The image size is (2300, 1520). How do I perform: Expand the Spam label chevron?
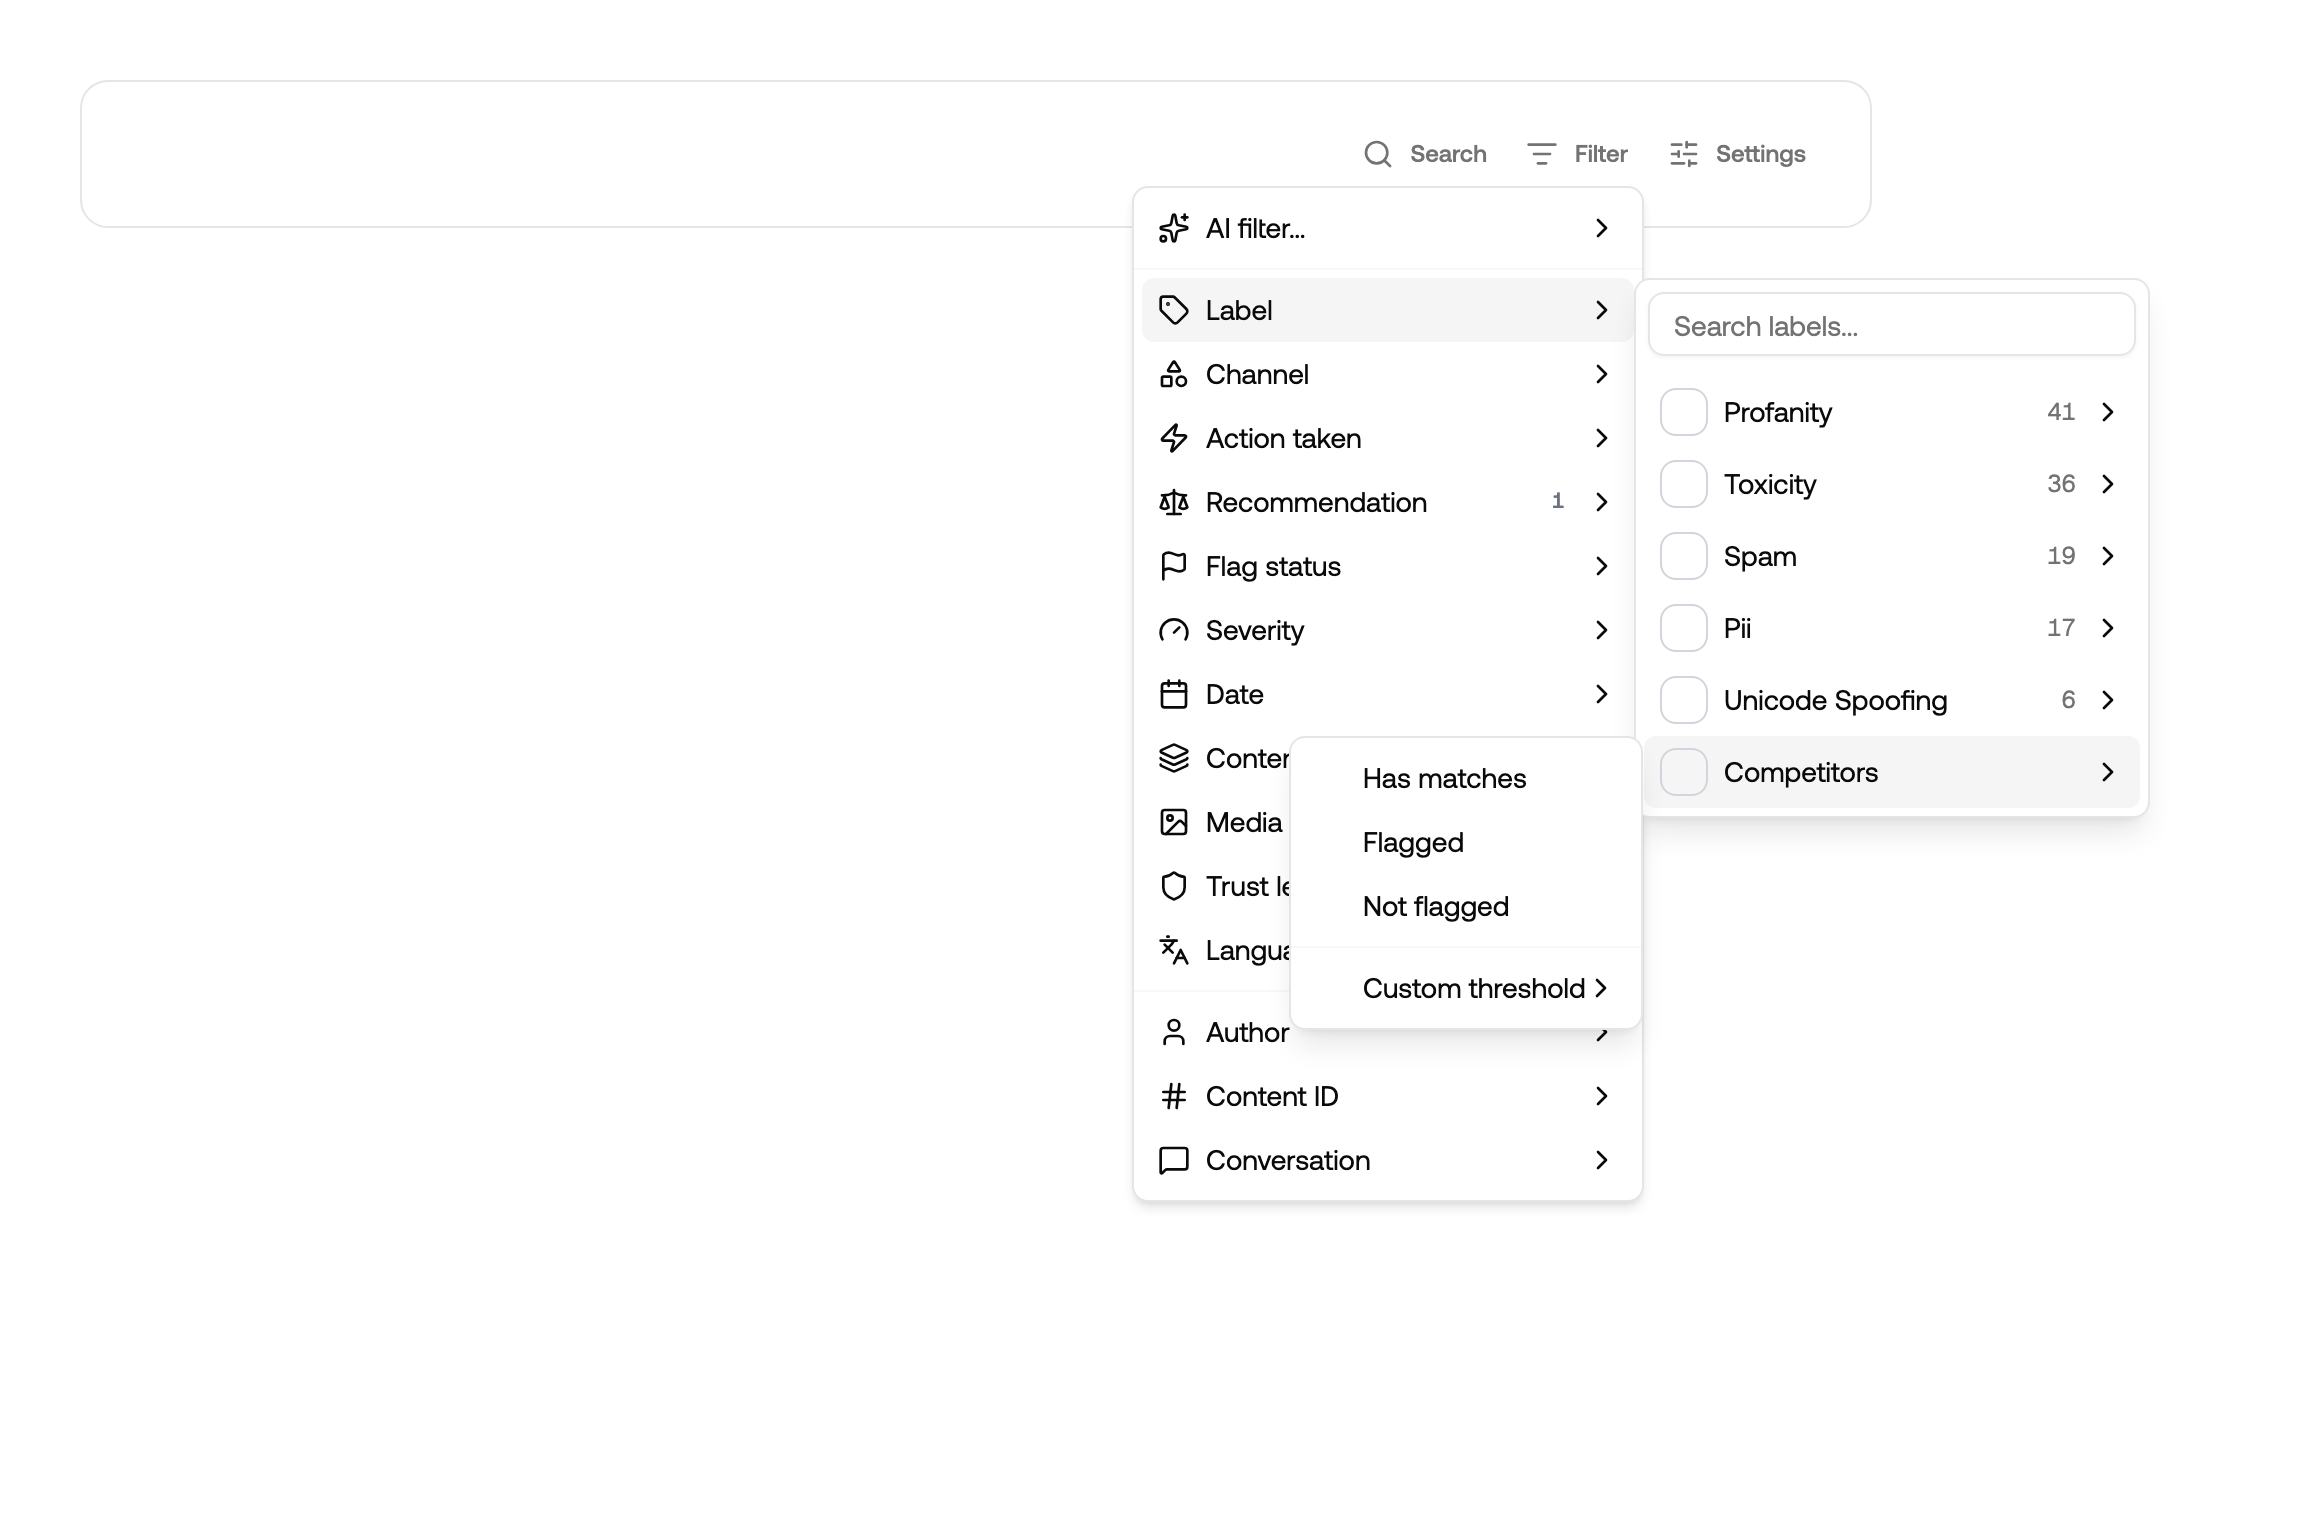pos(2108,556)
